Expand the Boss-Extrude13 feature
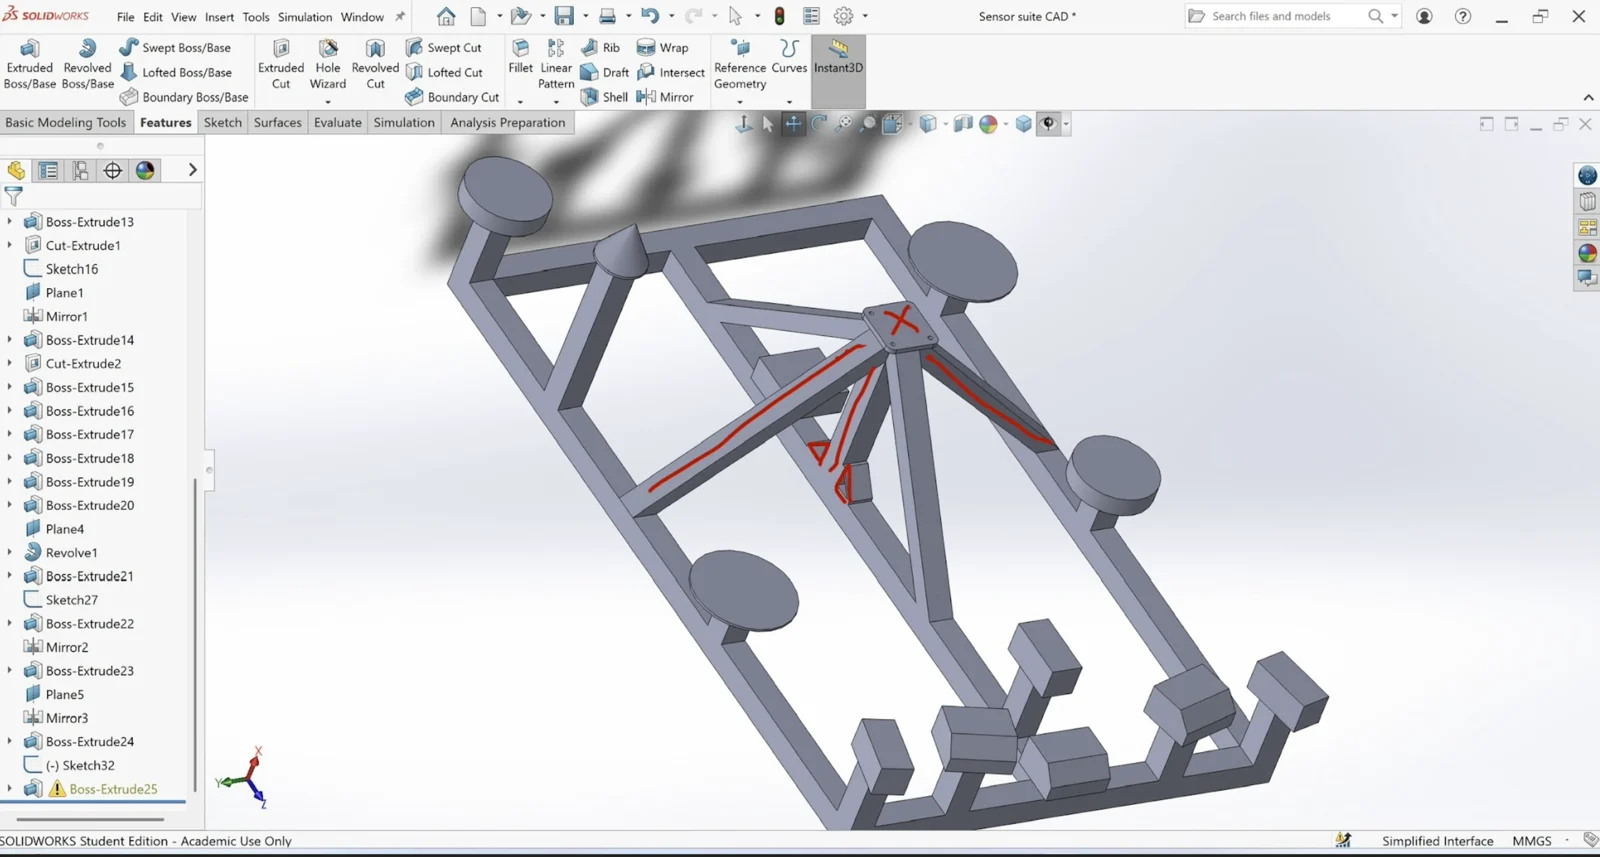The width and height of the screenshot is (1600, 857). tap(10, 221)
